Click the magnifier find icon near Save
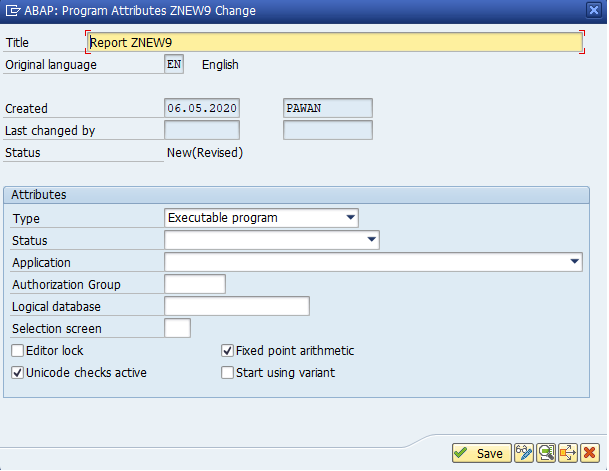Viewport: 609px width, 471px height. pyautogui.click(x=546, y=453)
